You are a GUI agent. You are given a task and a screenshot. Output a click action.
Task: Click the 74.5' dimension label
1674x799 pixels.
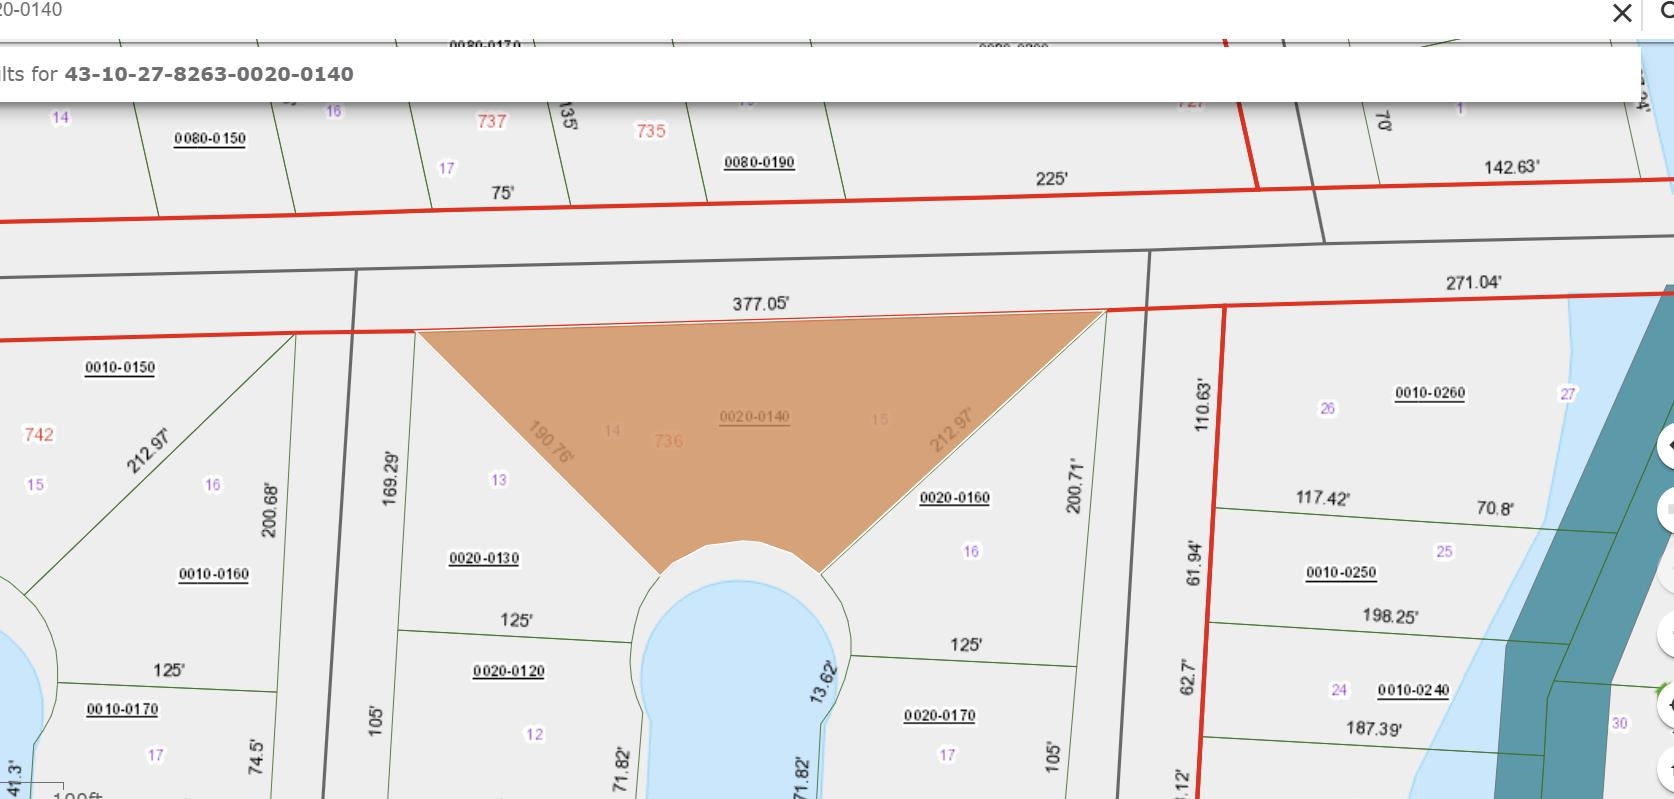pos(256,757)
